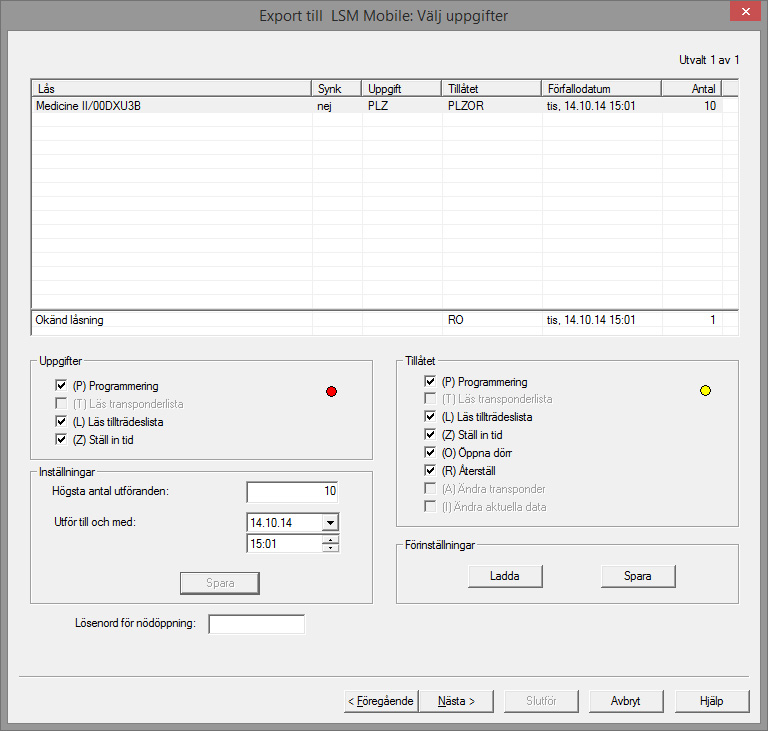768x731 pixels.
Task: Click Spara in the Förinställningar group
Action: point(637,576)
